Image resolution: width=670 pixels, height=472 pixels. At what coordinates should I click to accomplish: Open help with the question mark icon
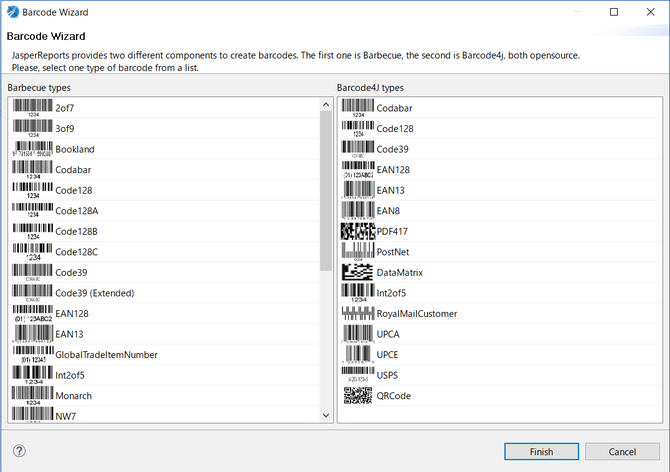pyautogui.click(x=19, y=451)
